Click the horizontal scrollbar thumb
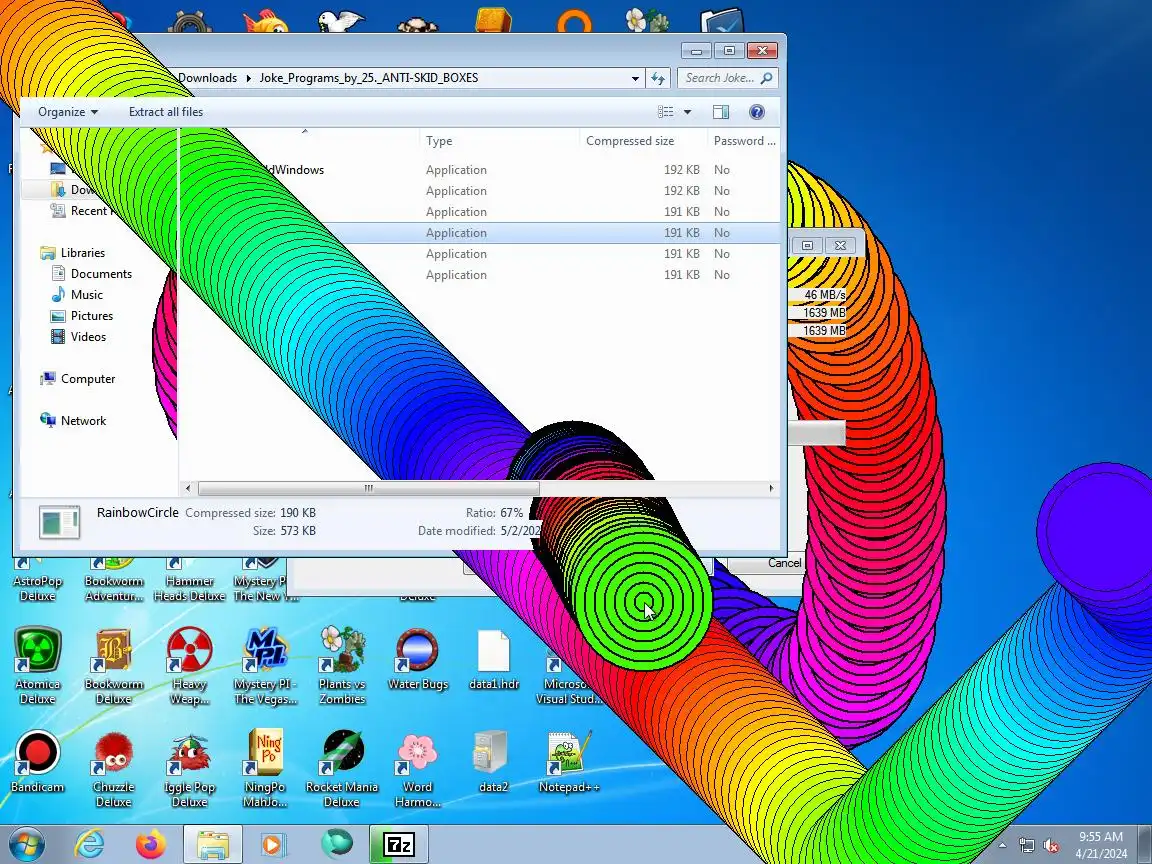This screenshot has width=1152, height=864. pyautogui.click(x=368, y=488)
